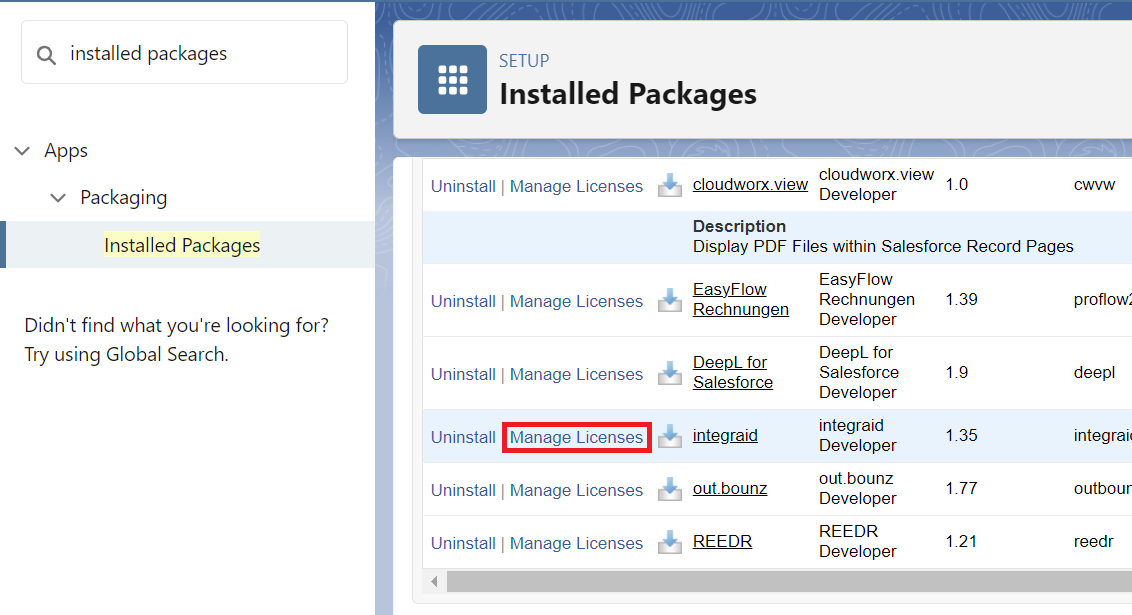
Task: Click the package icon beside integraid
Action: tap(670, 436)
